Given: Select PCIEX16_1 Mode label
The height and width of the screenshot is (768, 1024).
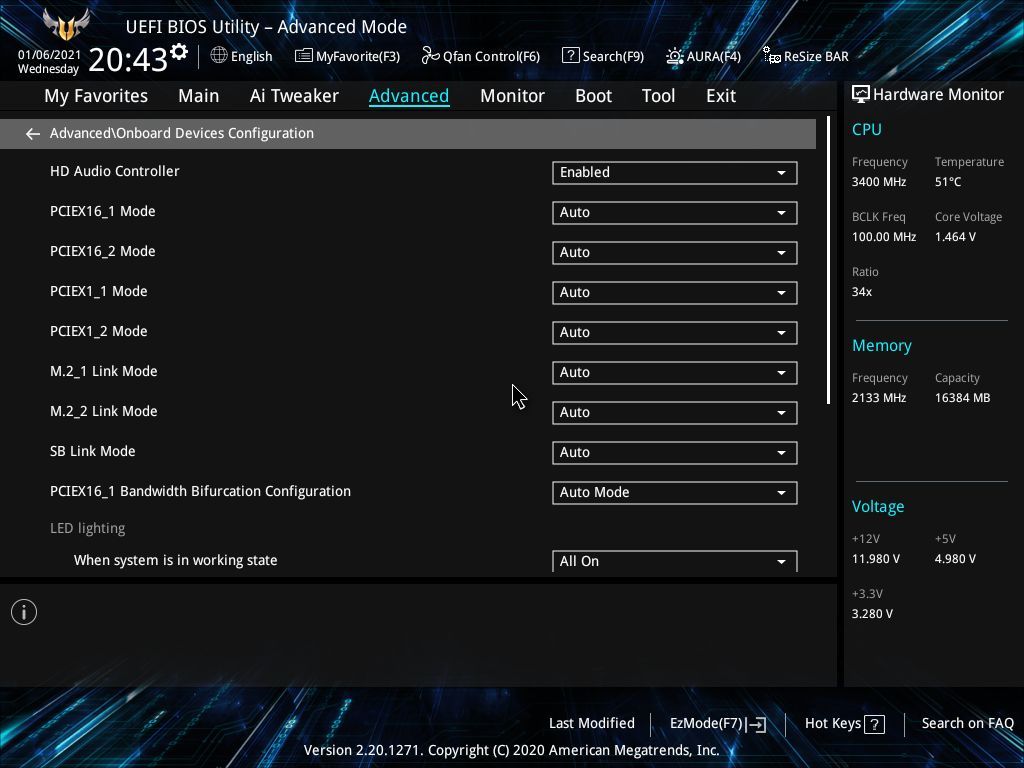Looking at the screenshot, I should (103, 212).
